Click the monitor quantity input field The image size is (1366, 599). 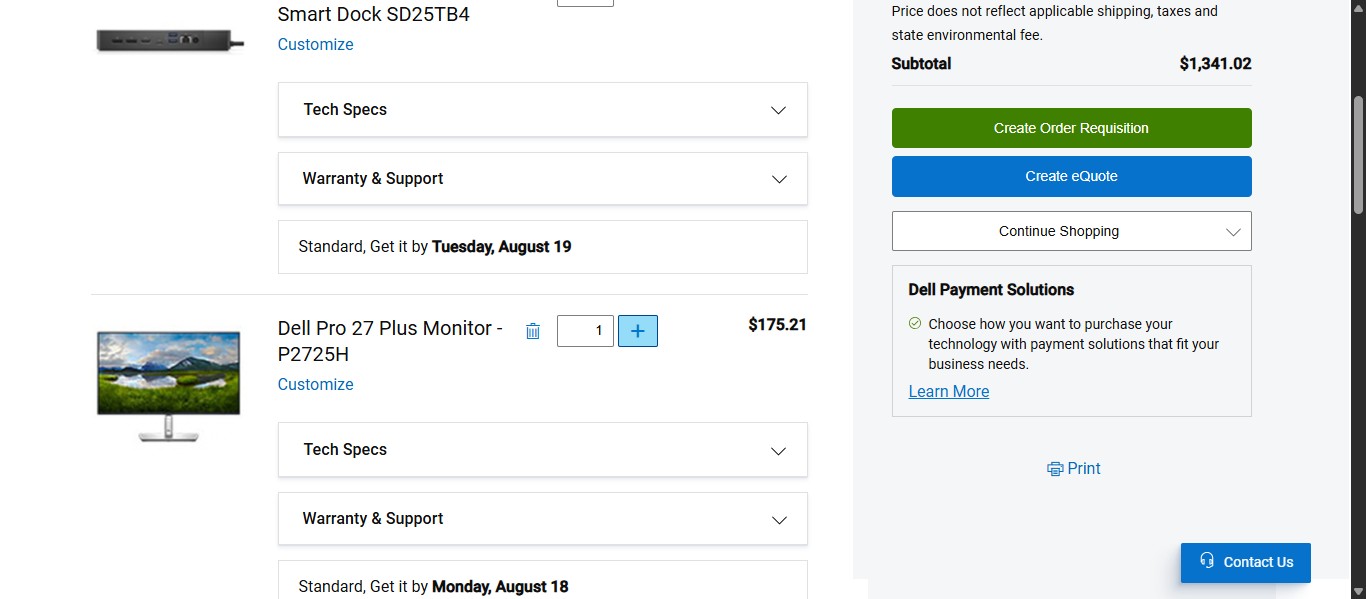(x=585, y=330)
